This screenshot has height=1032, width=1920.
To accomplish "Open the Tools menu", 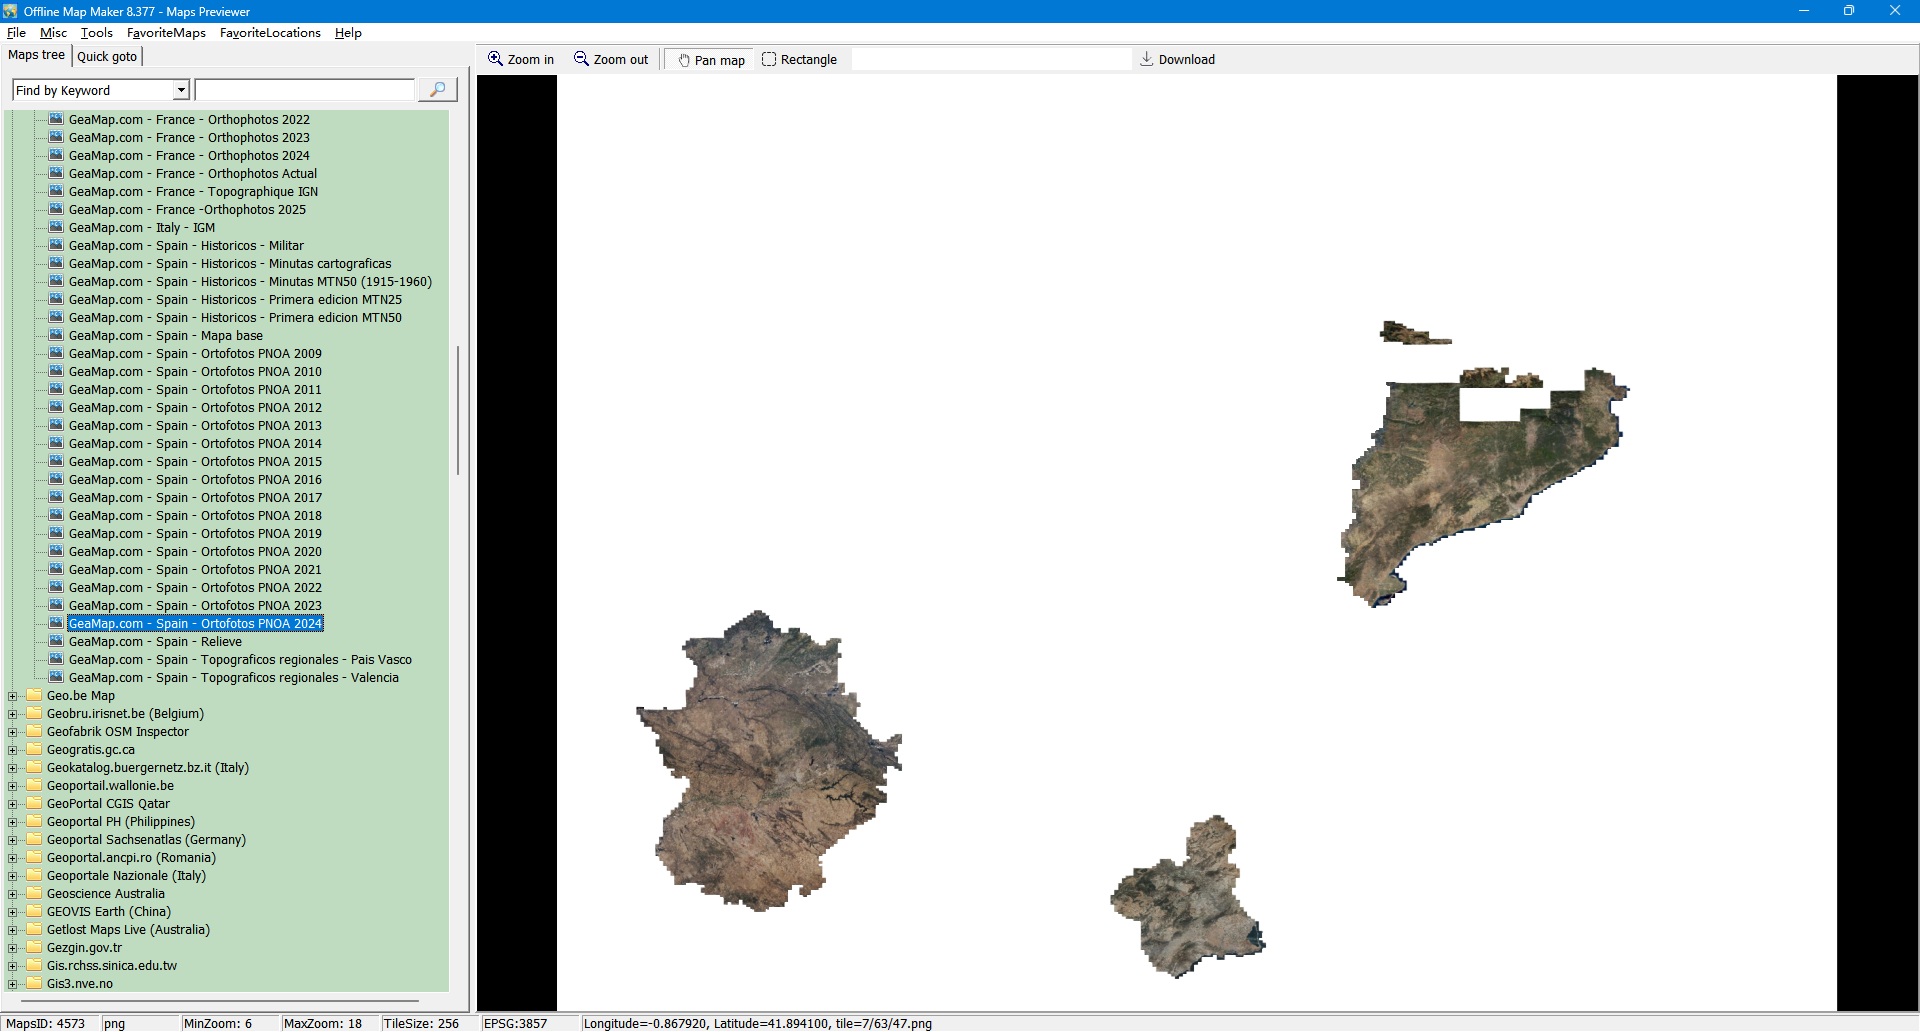I will pyautogui.click(x=96, y=33).
